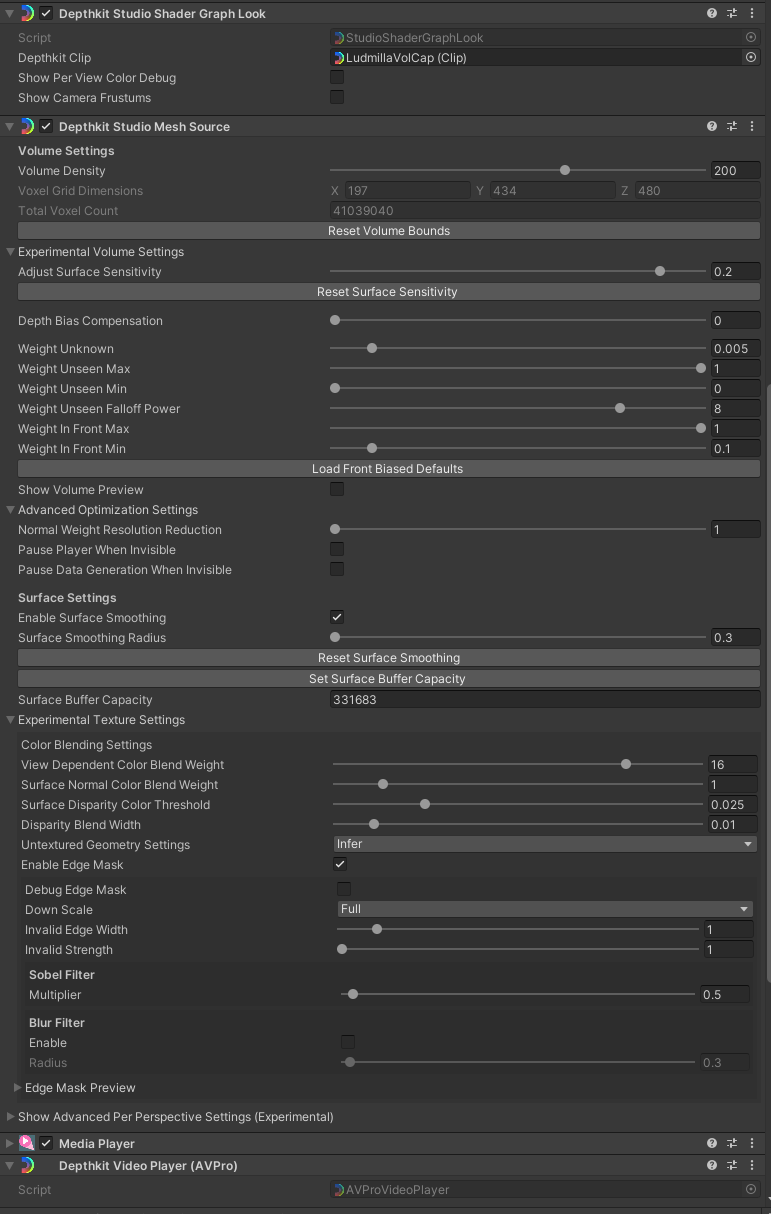This screenshot has height=1214, width=771.
Task: Click Load Front Biased Defaults button
Action: coord(389,469)
